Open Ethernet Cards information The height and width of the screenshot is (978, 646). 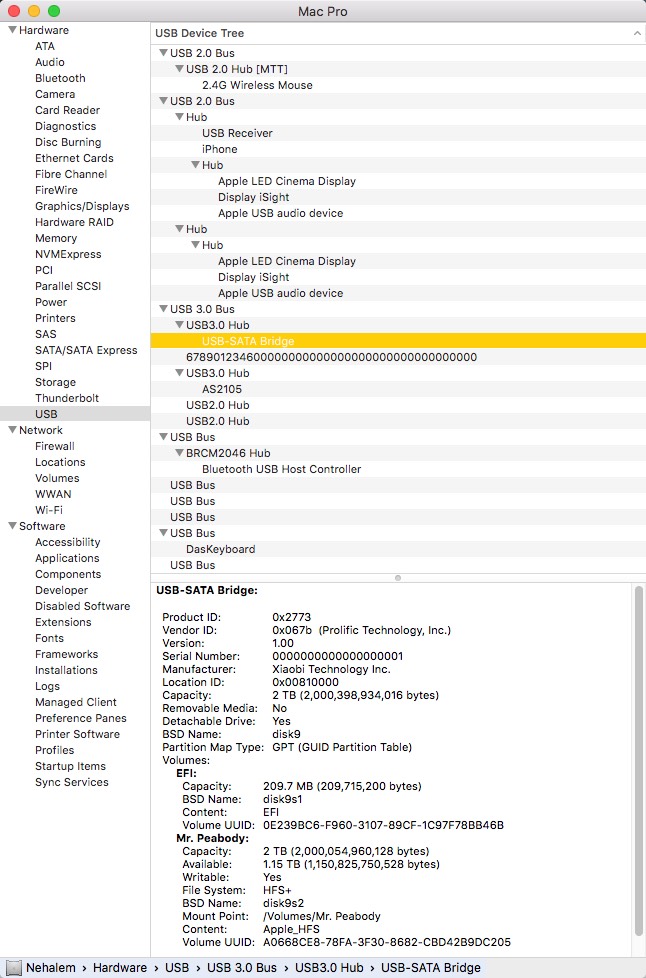click(x=74, y=158)
